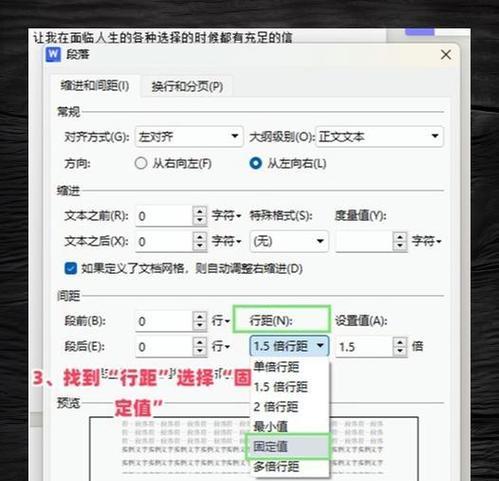The height and width of the screenshot is (481, 499).
Task: Increase 文本之后(X) value with up arrow
Action: coord(200,237)
